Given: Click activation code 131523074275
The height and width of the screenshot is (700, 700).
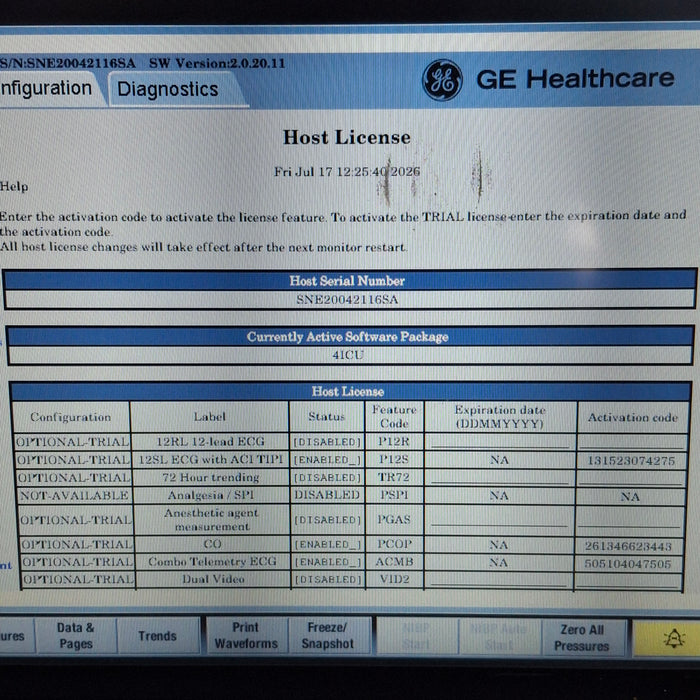Looking at the screenshot, I should (x=631, y=460).
